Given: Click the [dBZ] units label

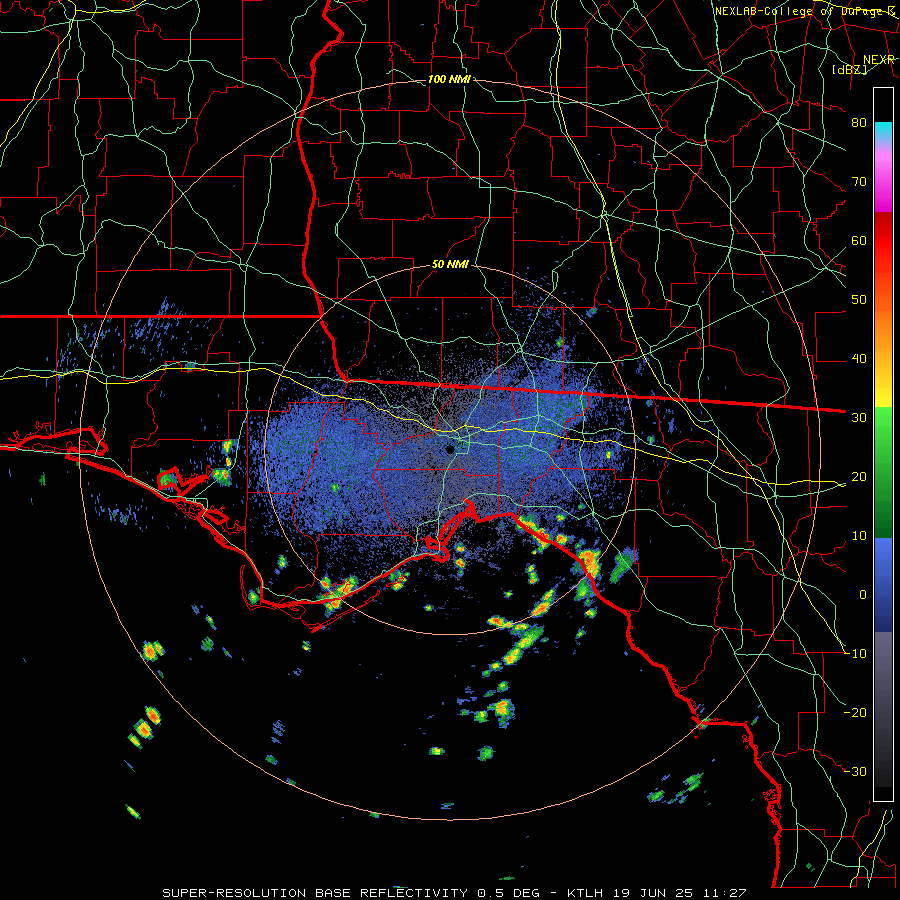Looking at the screenshot, I should click(x=849, y=69).
